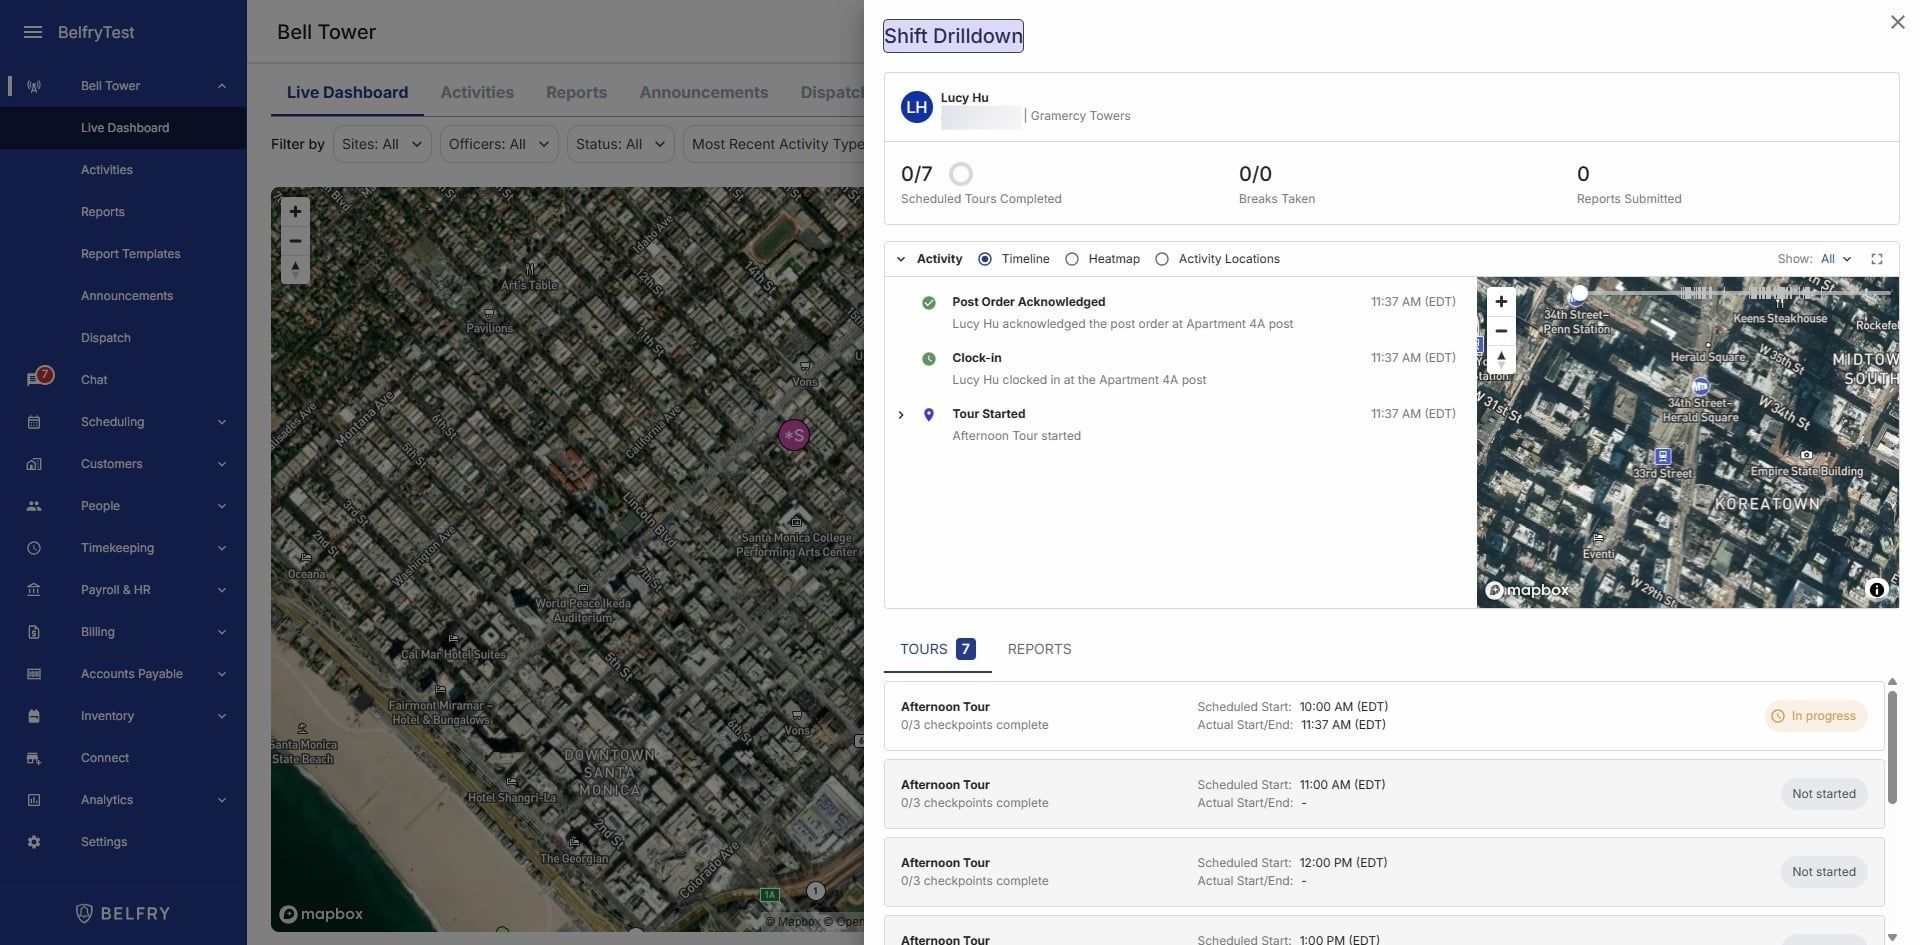Select the Heatmap radio button
This screenshot has width=1920, height=945.
(1072, 259)
